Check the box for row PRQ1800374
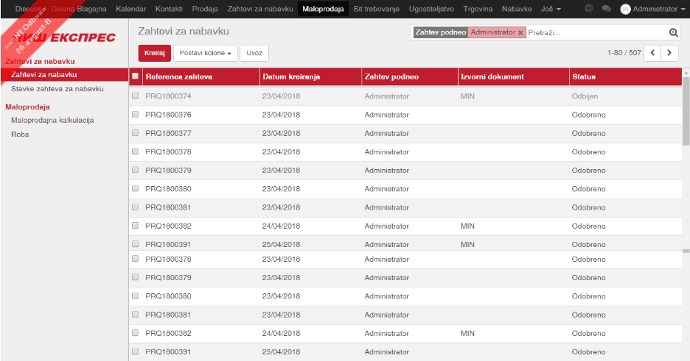Viewport: 690px width, 361px height. [x=135, y=96]
